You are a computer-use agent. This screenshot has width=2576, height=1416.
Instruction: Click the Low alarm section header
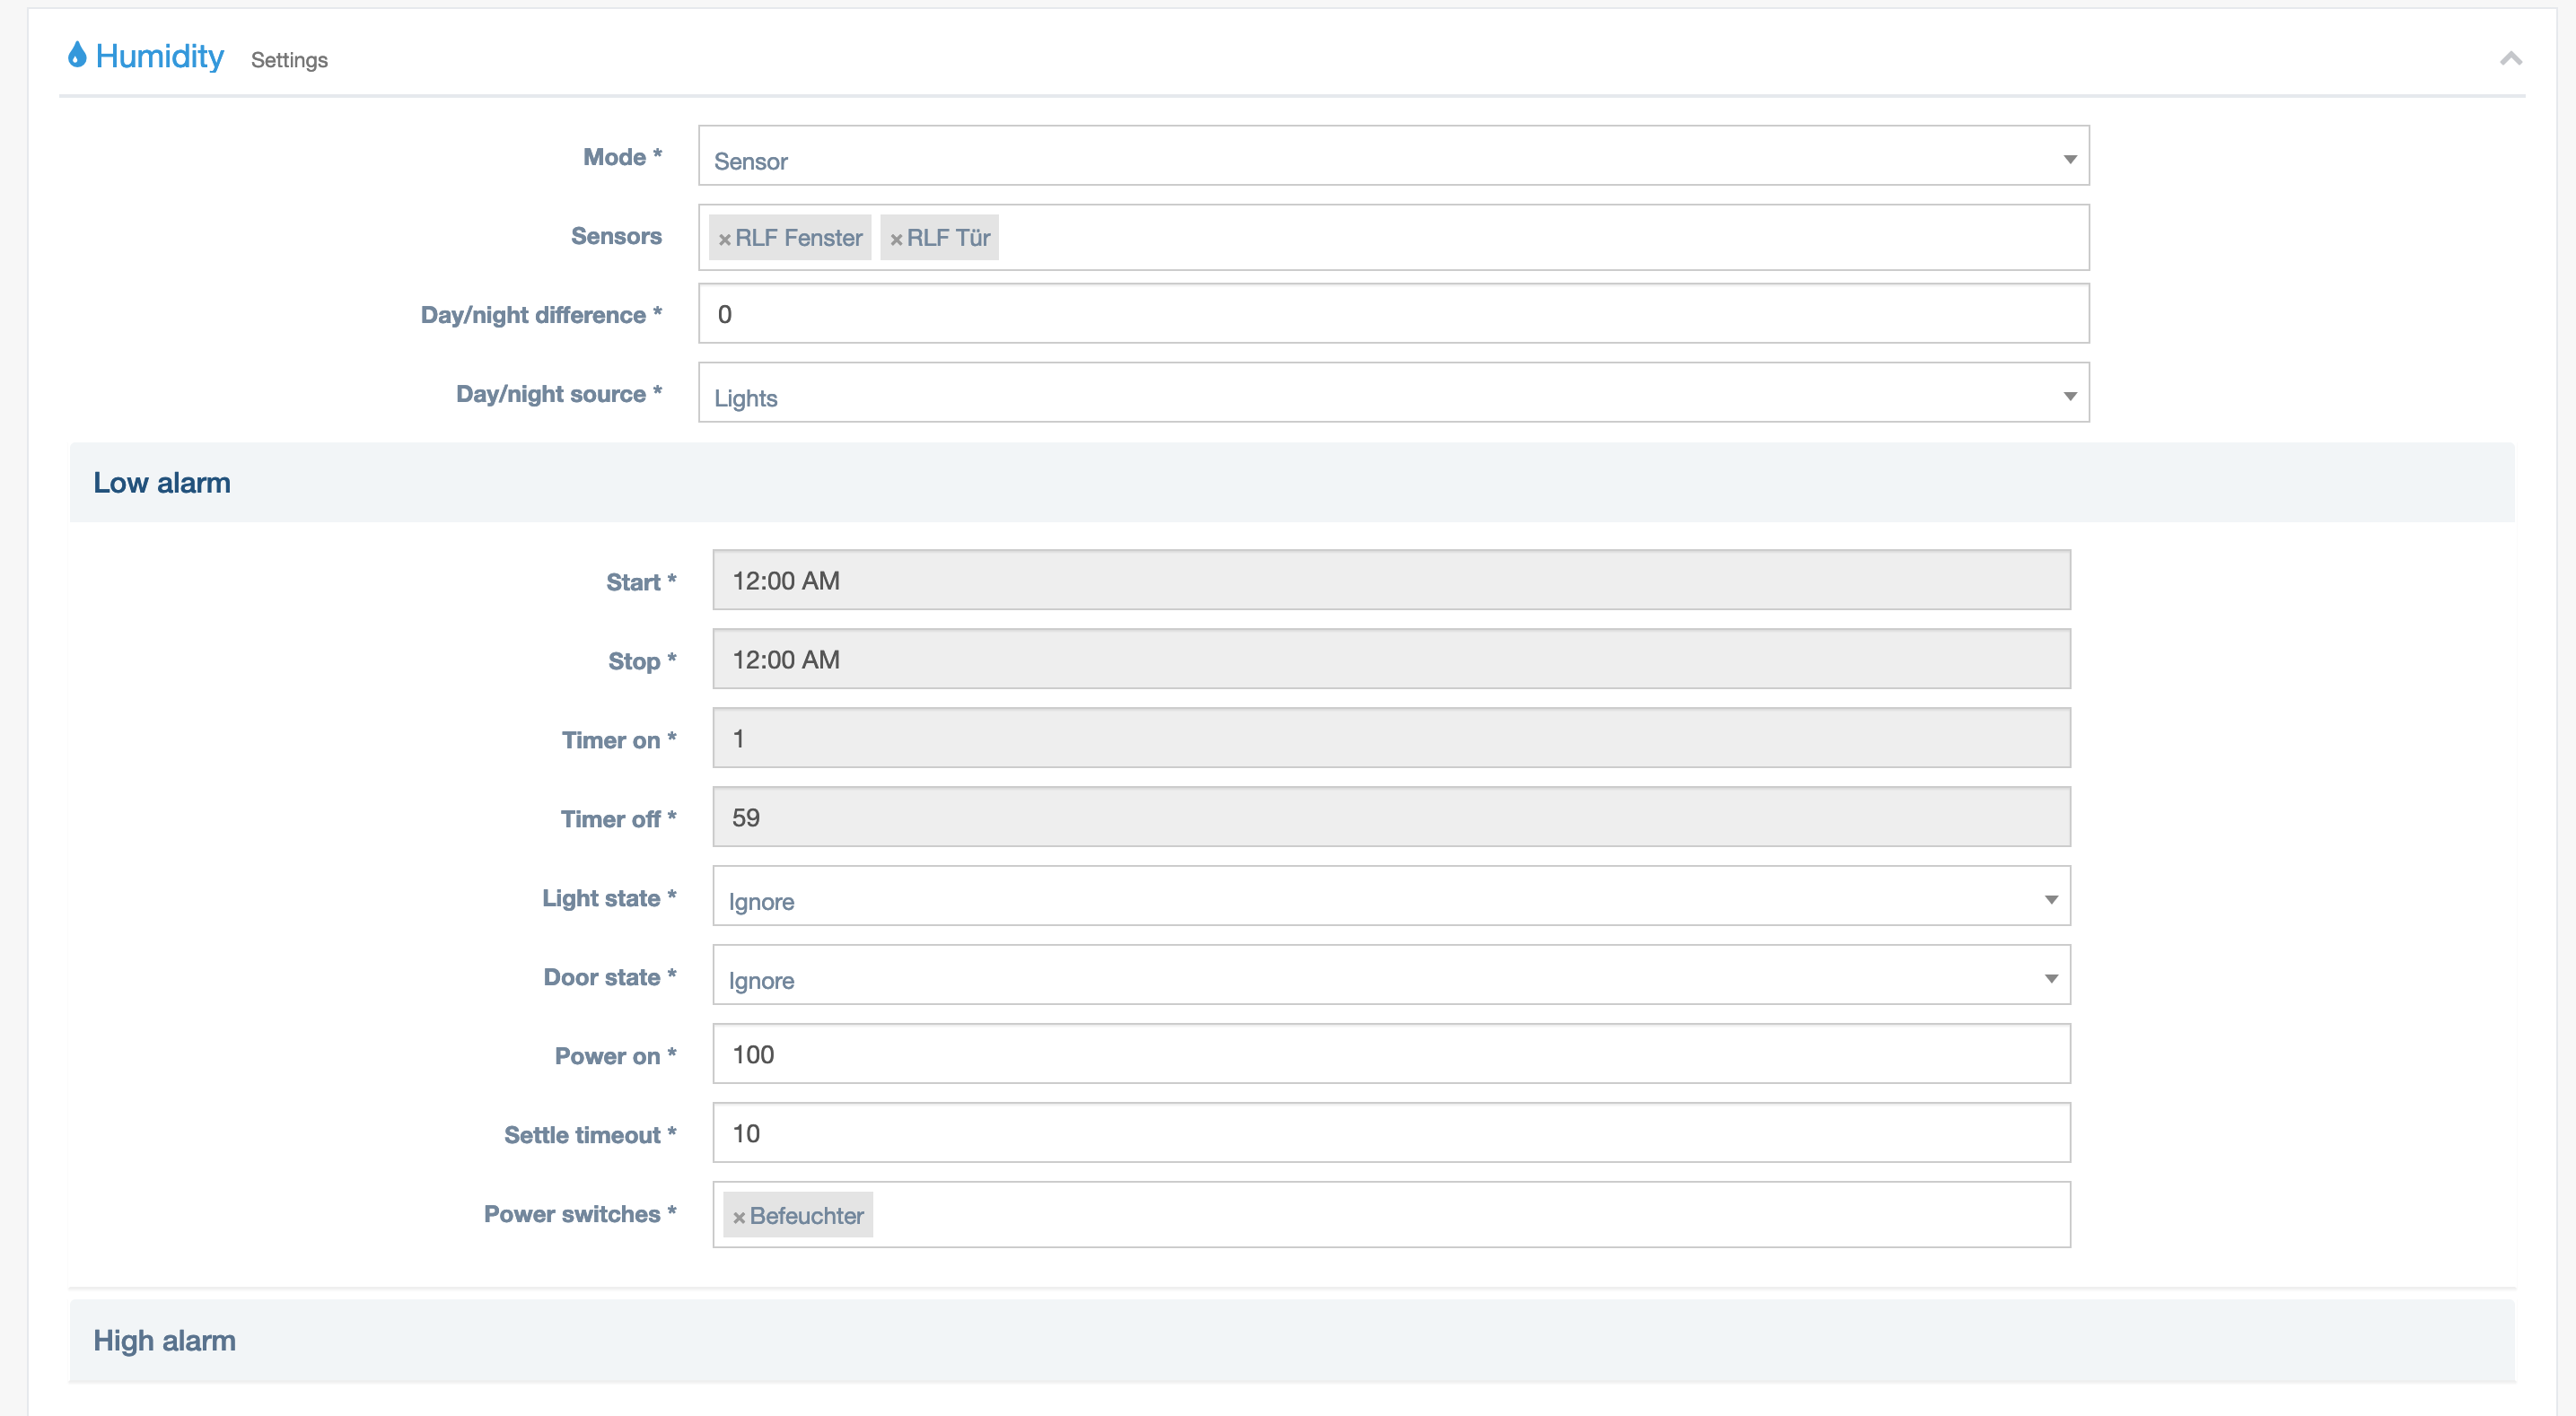pos(162,483)
